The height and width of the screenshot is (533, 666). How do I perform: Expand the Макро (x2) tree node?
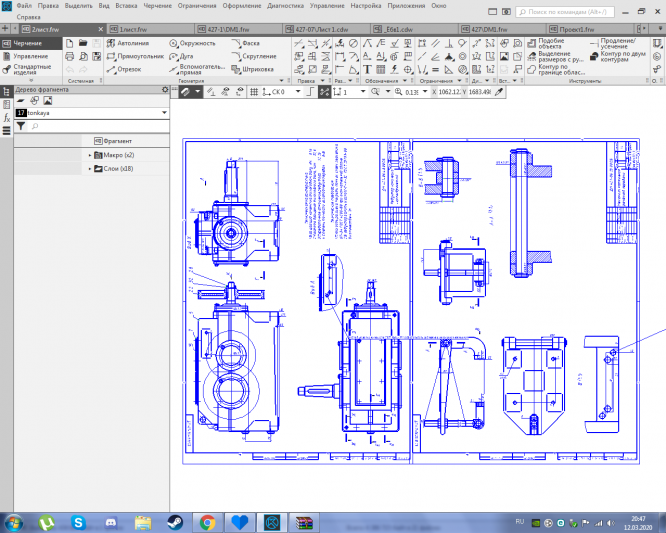click(x=90, y=155)
